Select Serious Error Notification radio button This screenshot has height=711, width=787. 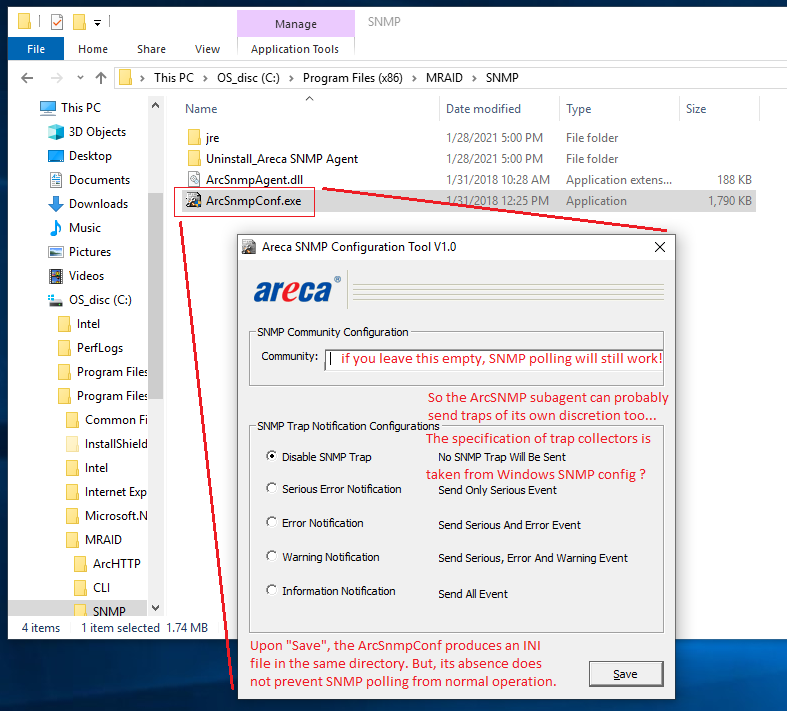pos(272,488)
